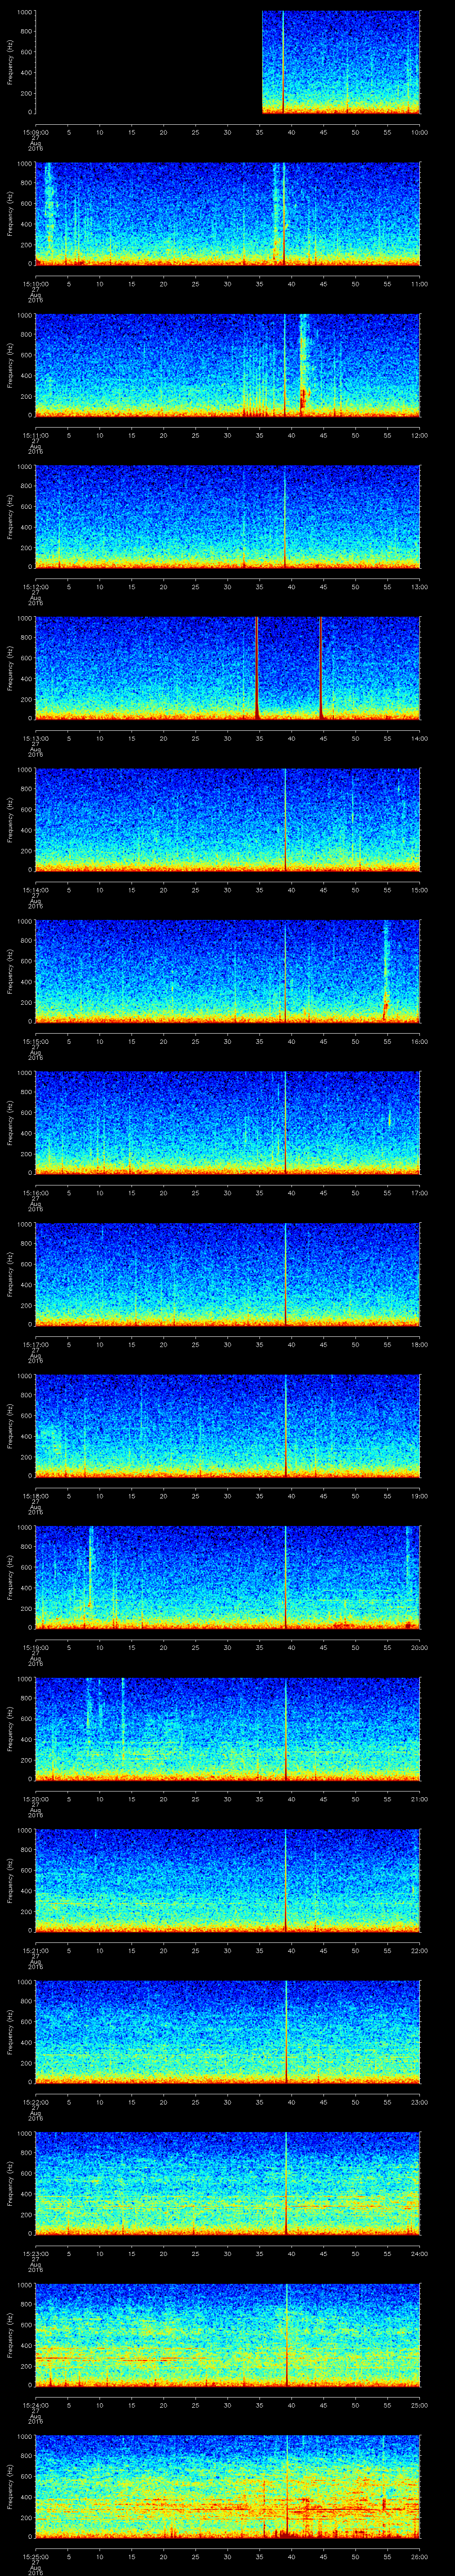Click the red line at 45 seconds in 15:13 panel
Image resolution: width=455 pixels, height=2576 pixels.
point(320,668)
